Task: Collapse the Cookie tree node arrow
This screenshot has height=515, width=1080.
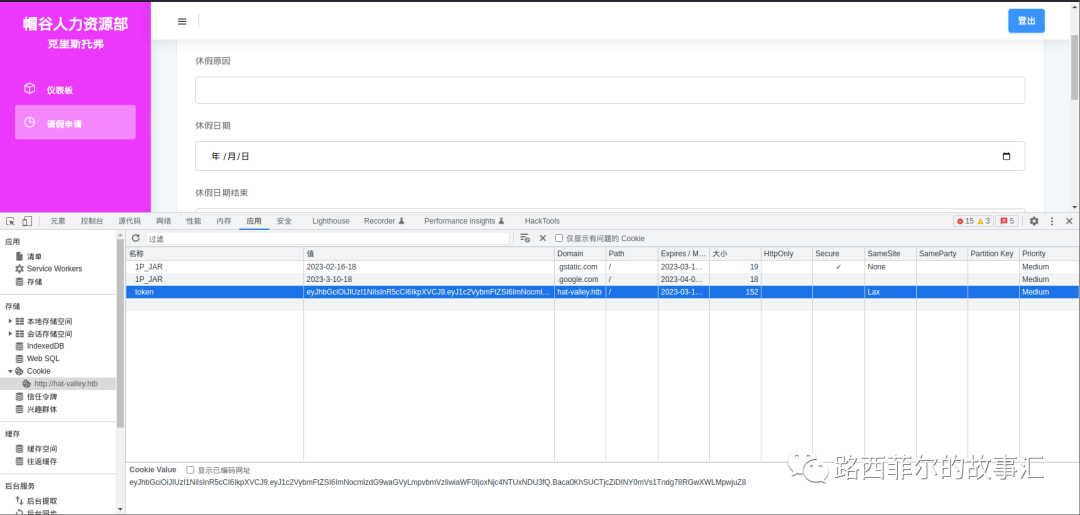Action: click(10, 371)
